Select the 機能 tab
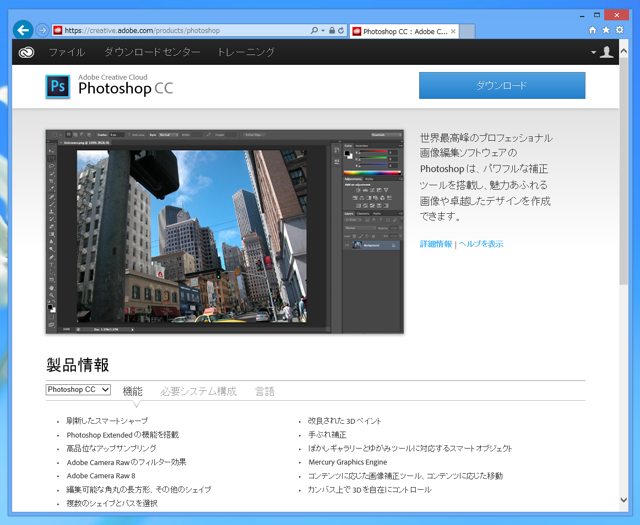Image resolution: width=640 pixels, height=525 pixels. pos(133,392)
